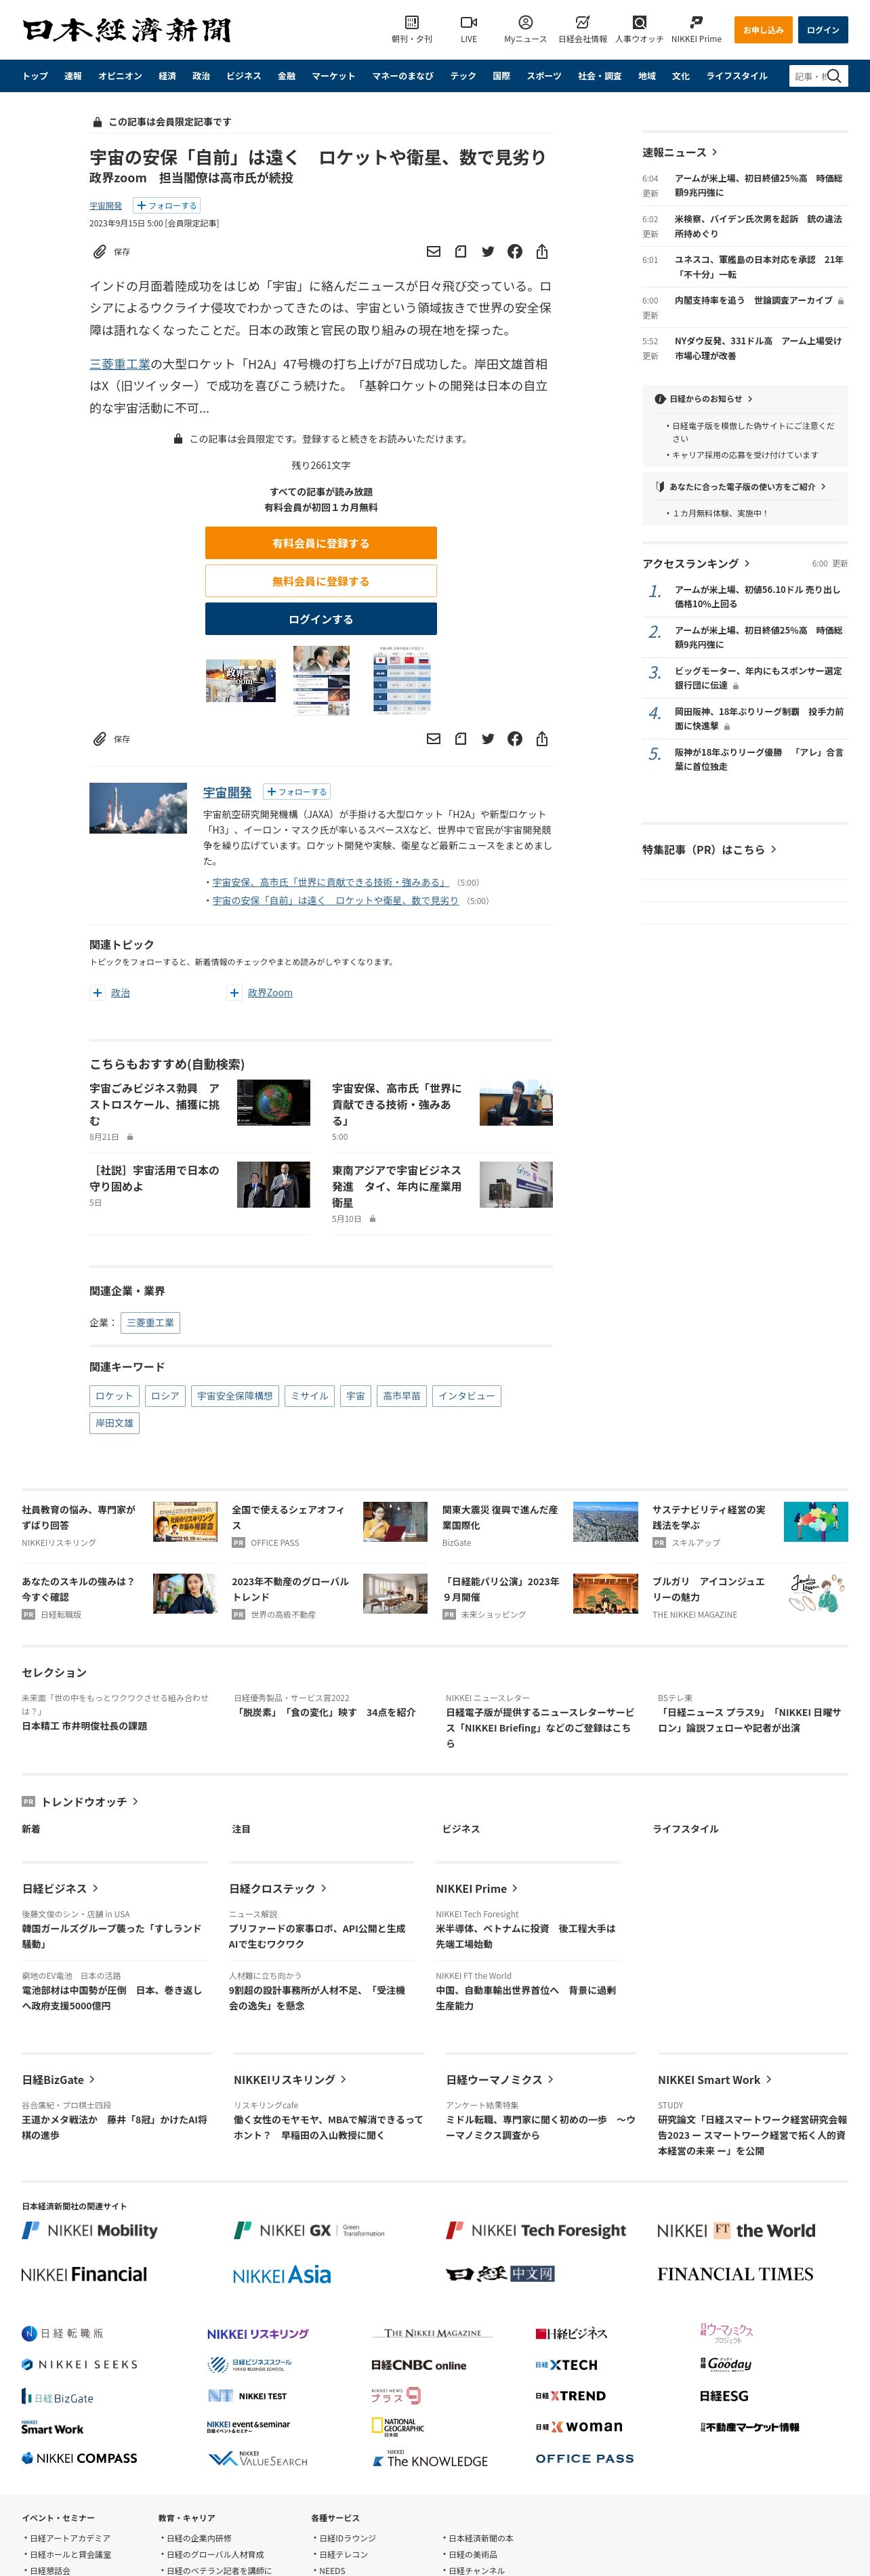The height and width of the screenshot is (2576, 870).
Task: Expand あなたに合った電子版の使い方 chevron
Action: tap(823, 487)
